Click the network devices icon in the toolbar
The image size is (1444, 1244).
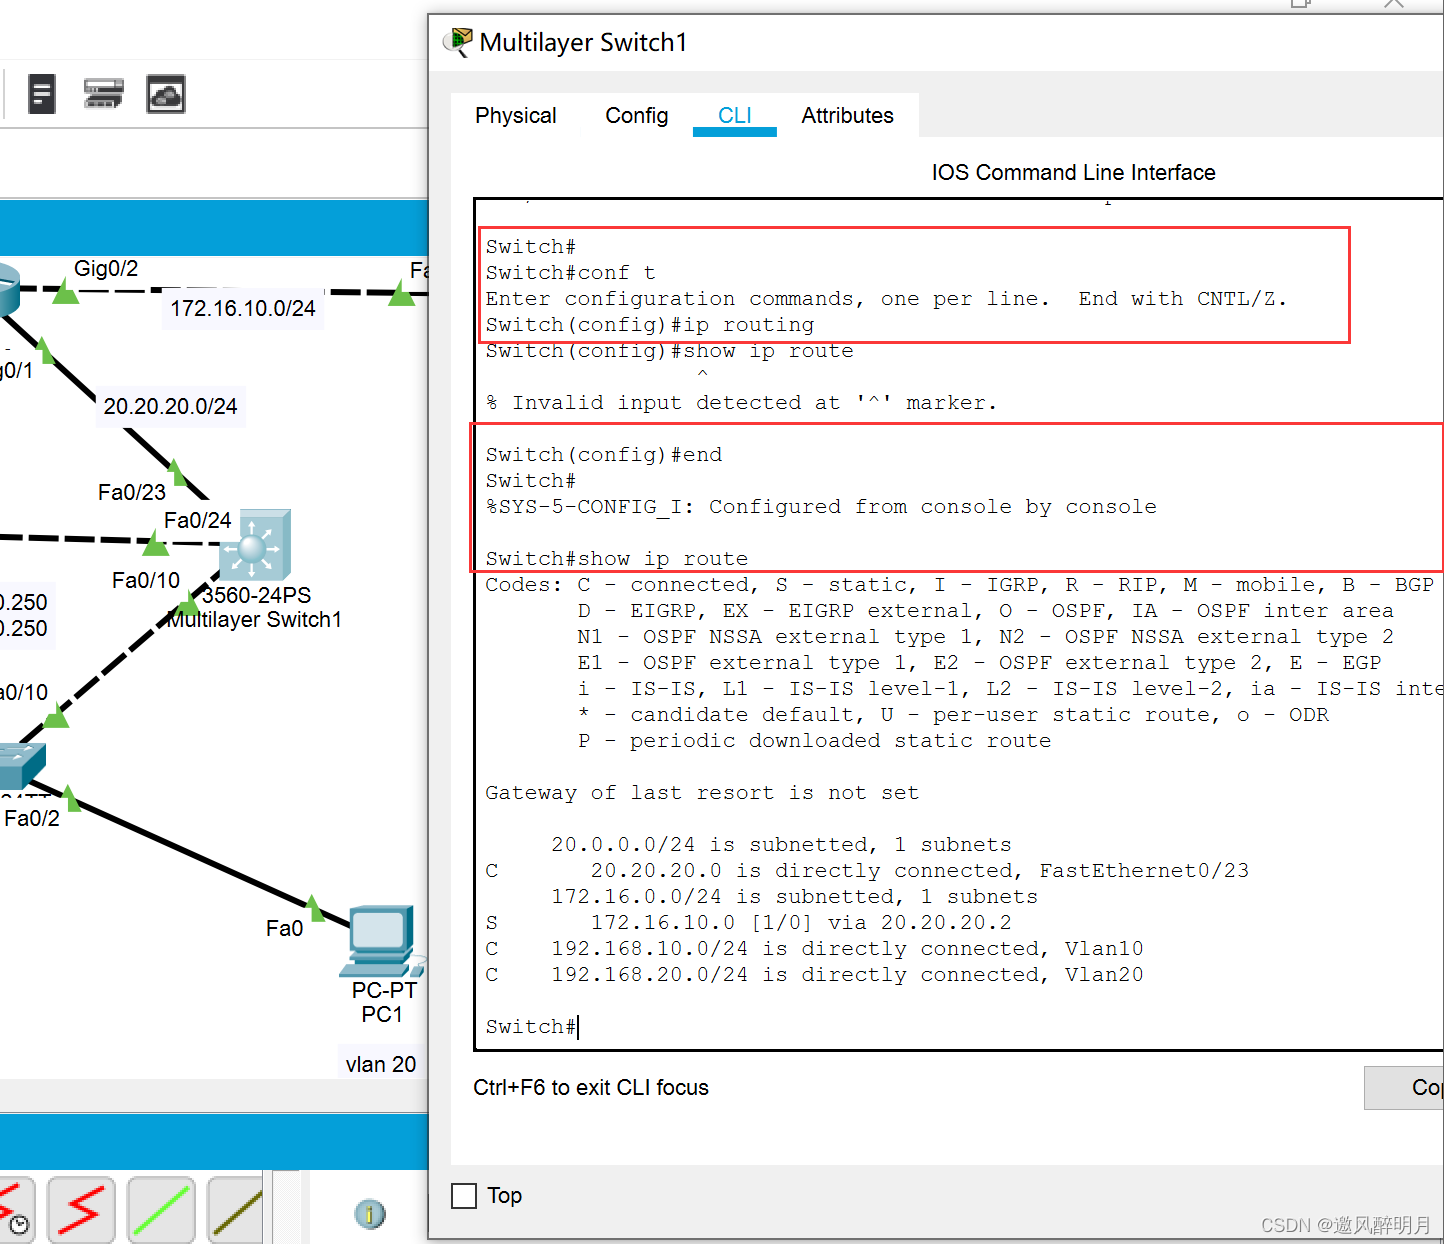(103, 94)
